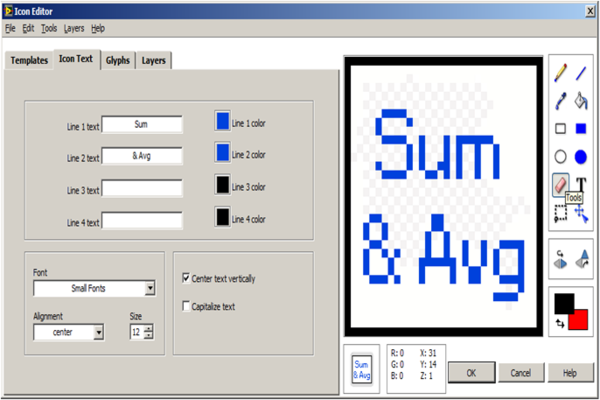Click the empty Line 3 text field
Viewport: 600px width, 400px height.
(x=142, y=188)
